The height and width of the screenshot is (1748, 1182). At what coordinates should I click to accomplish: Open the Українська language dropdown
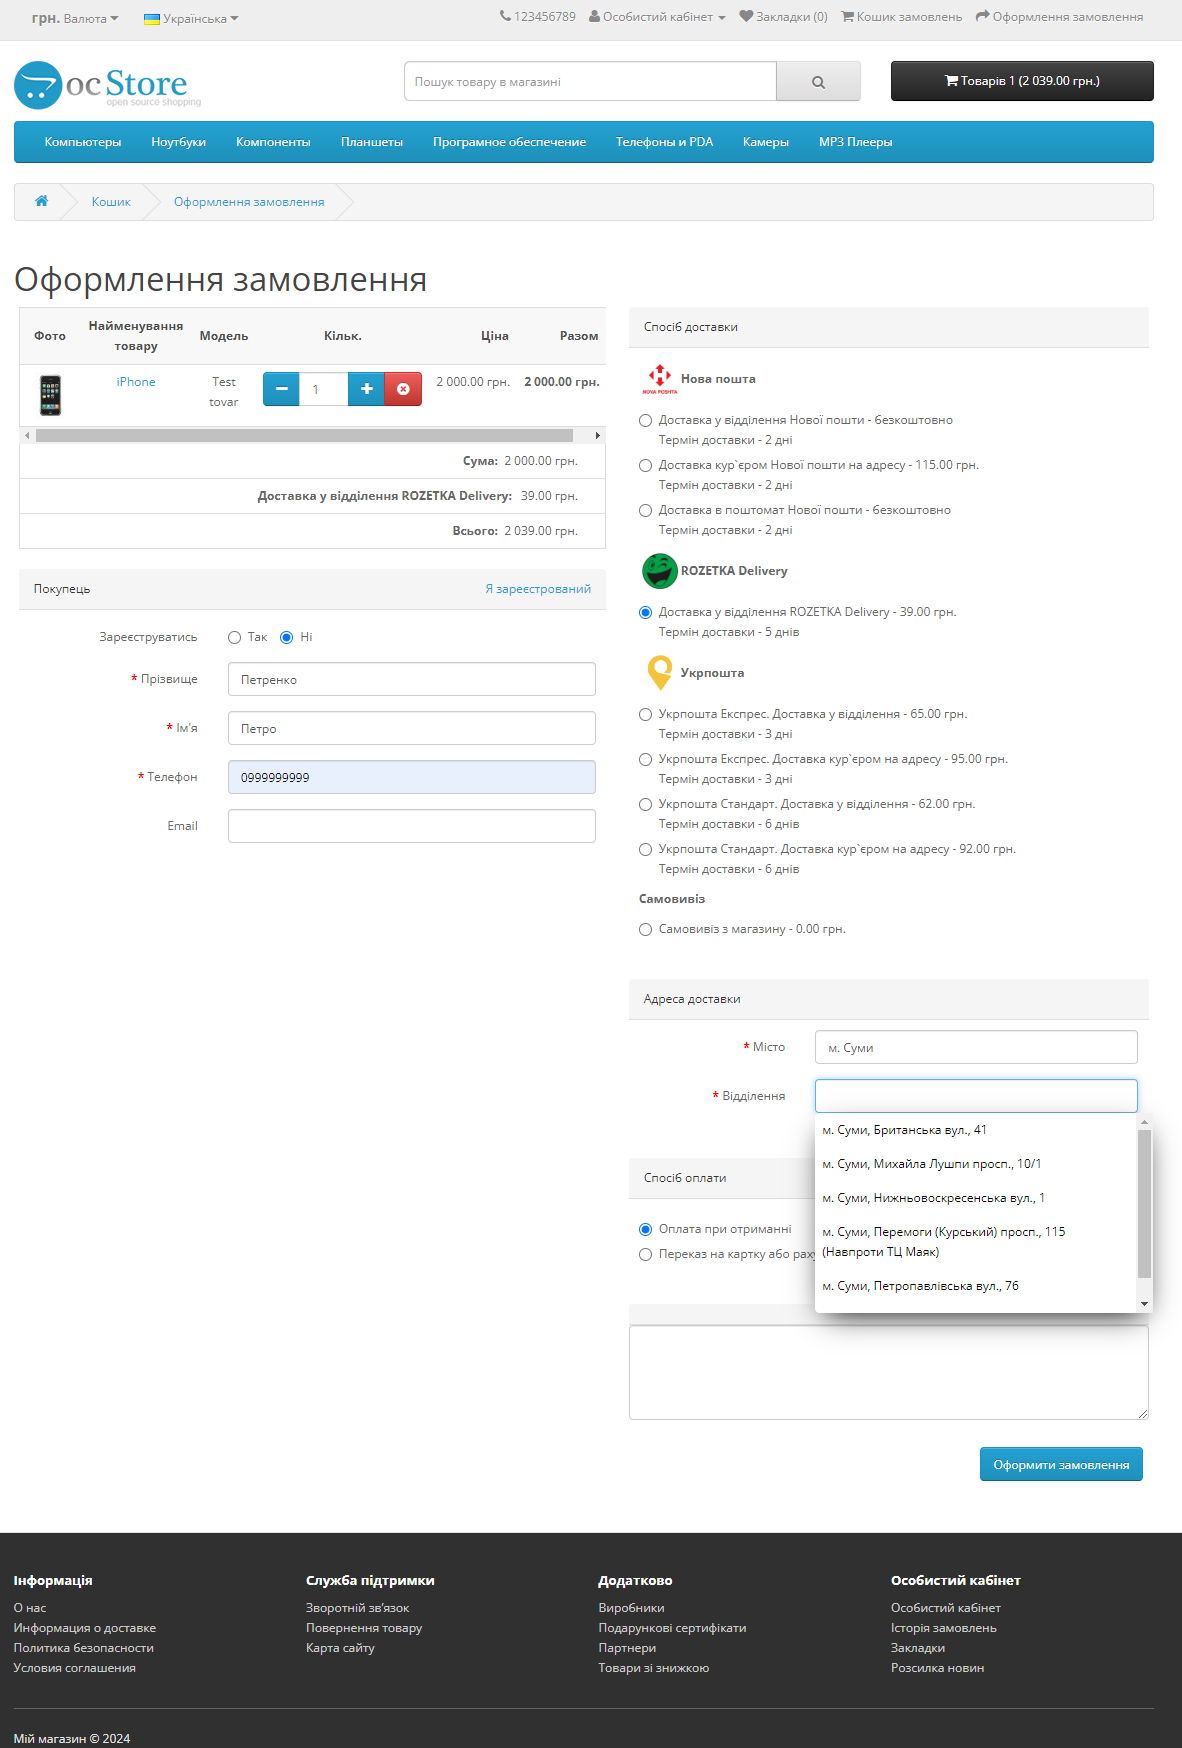coord(191,18)
